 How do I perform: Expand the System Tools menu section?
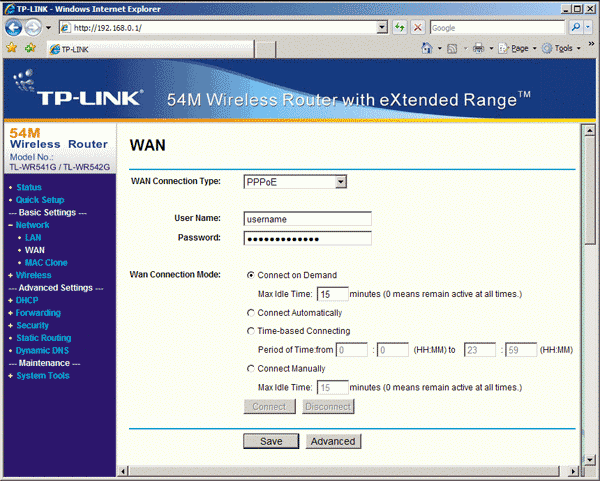pos(43,375)
